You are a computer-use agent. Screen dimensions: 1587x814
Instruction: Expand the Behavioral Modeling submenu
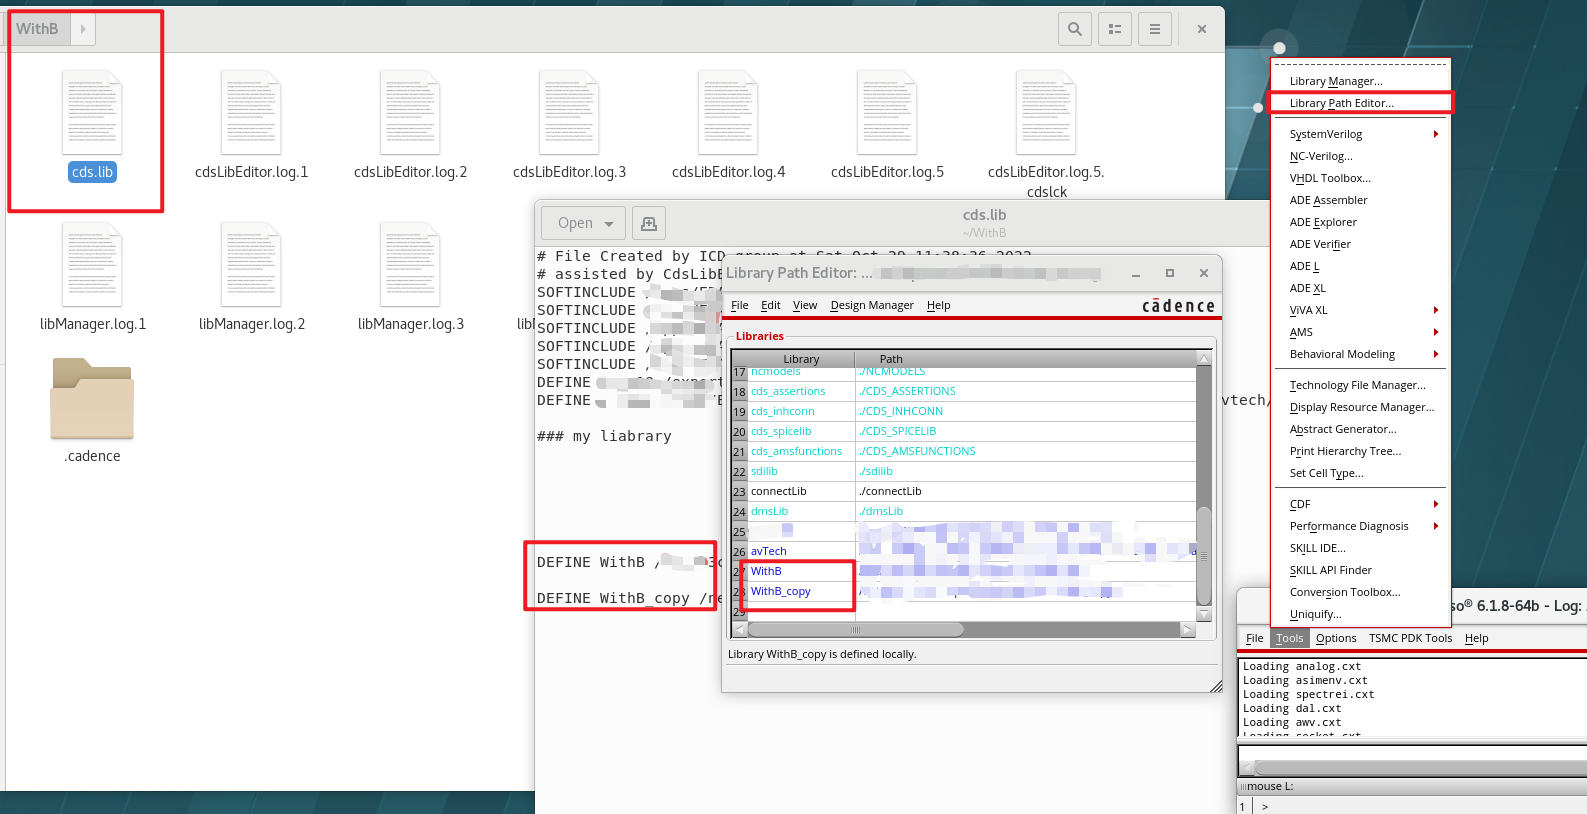point(1360,354)
